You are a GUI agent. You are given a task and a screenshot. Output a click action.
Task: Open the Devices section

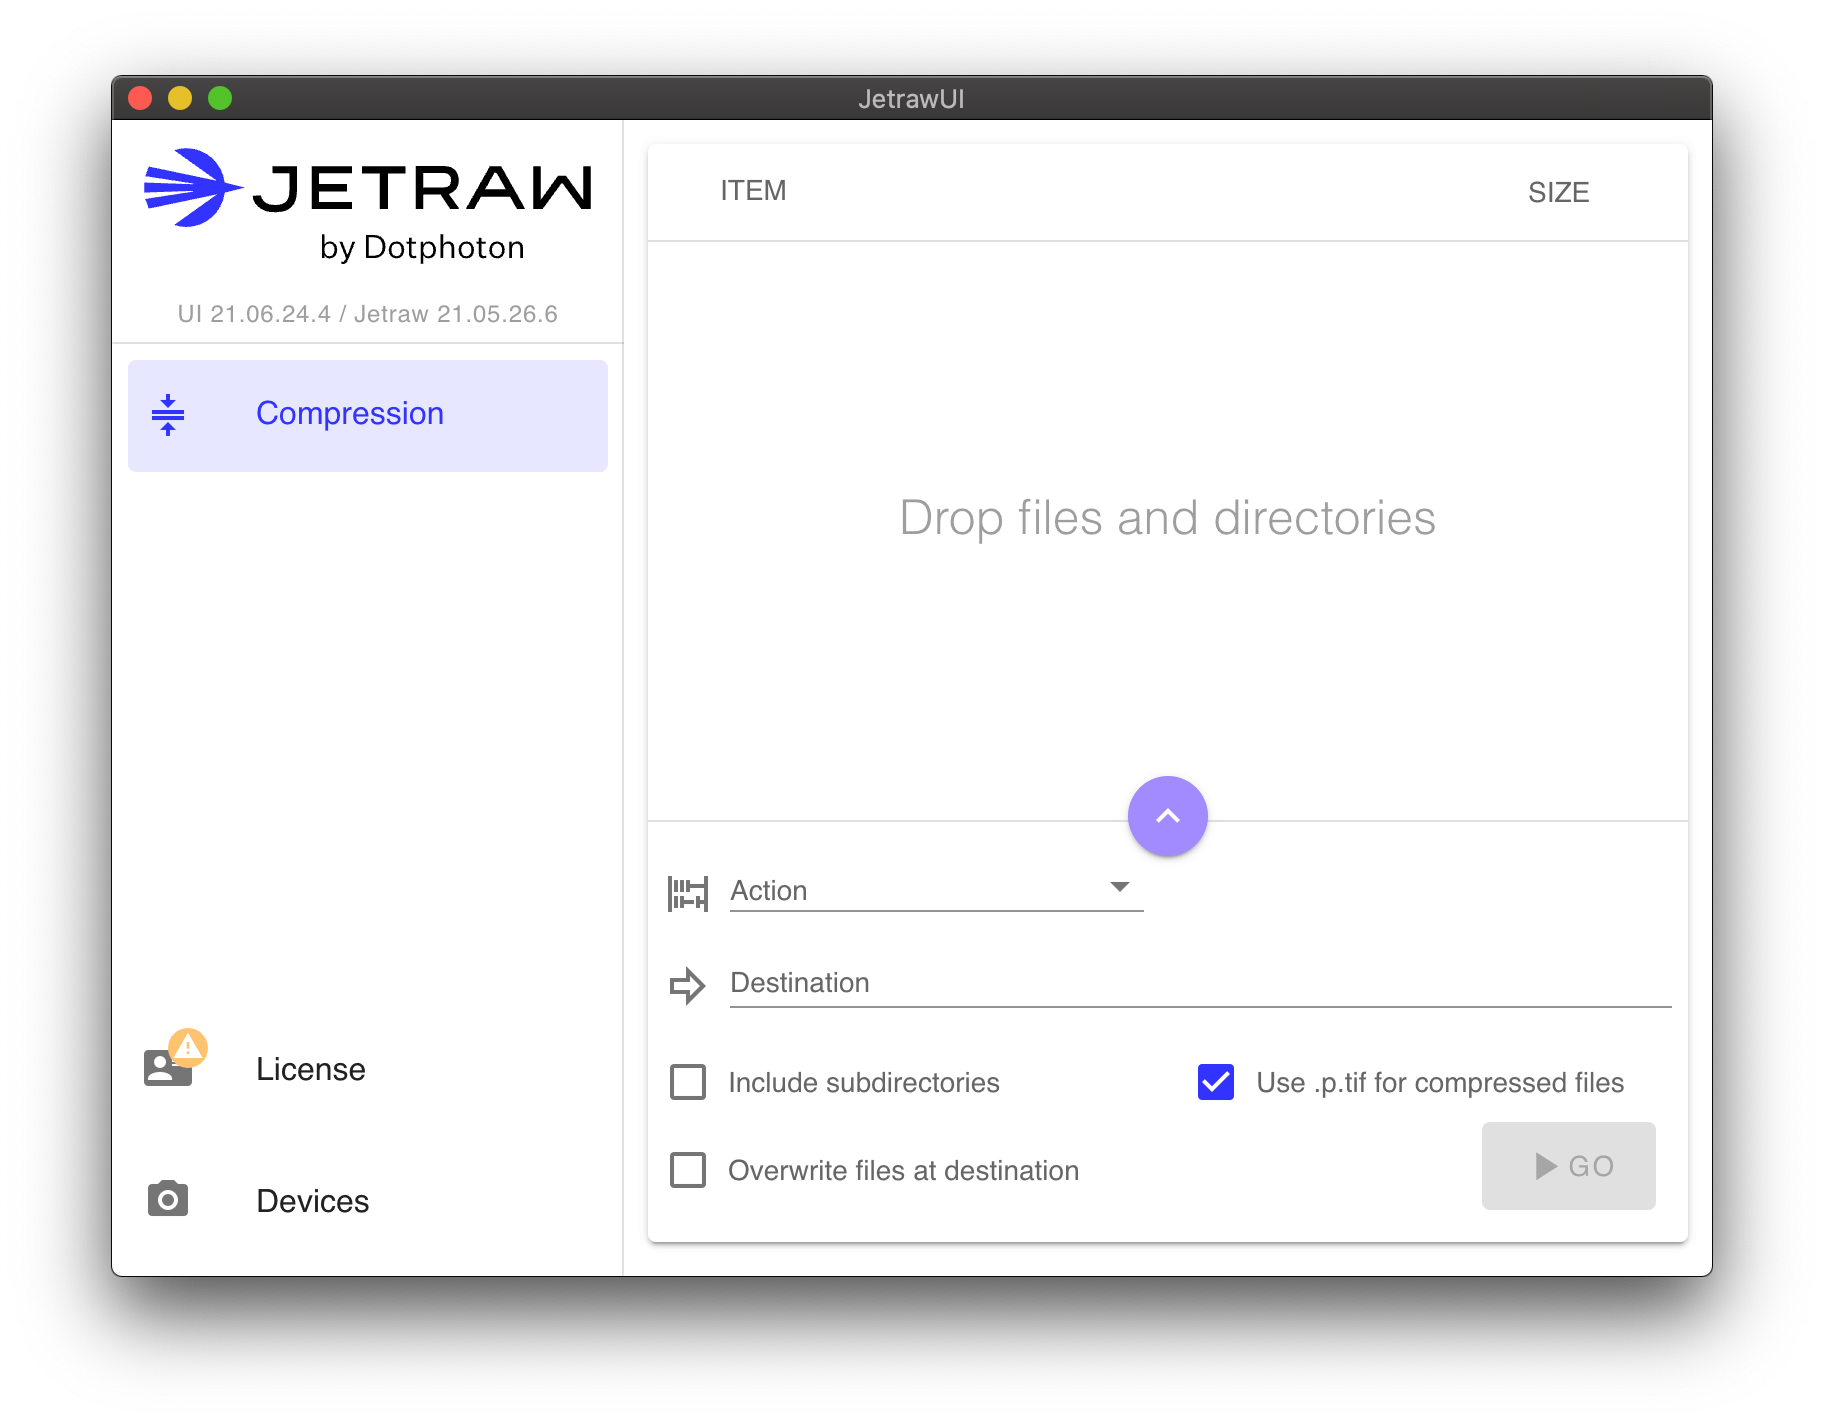coord(312,1200)
